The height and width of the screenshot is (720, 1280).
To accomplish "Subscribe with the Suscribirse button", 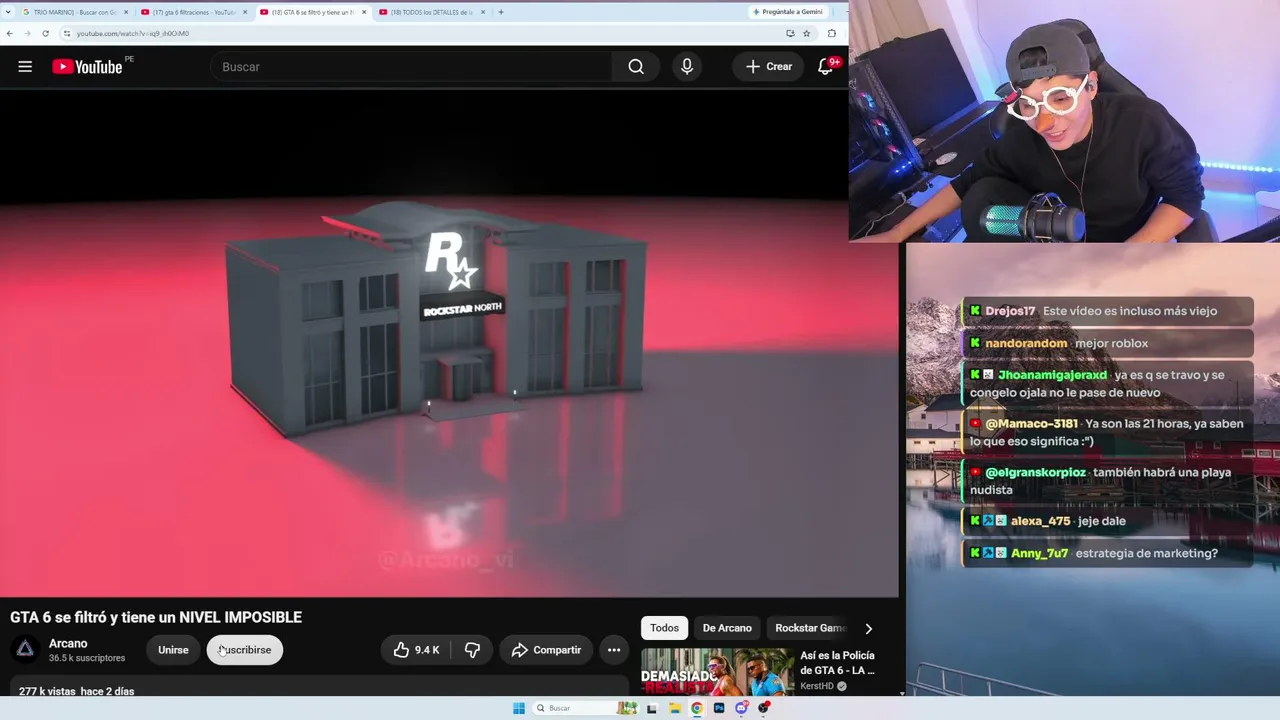I will tap(245, 650).
